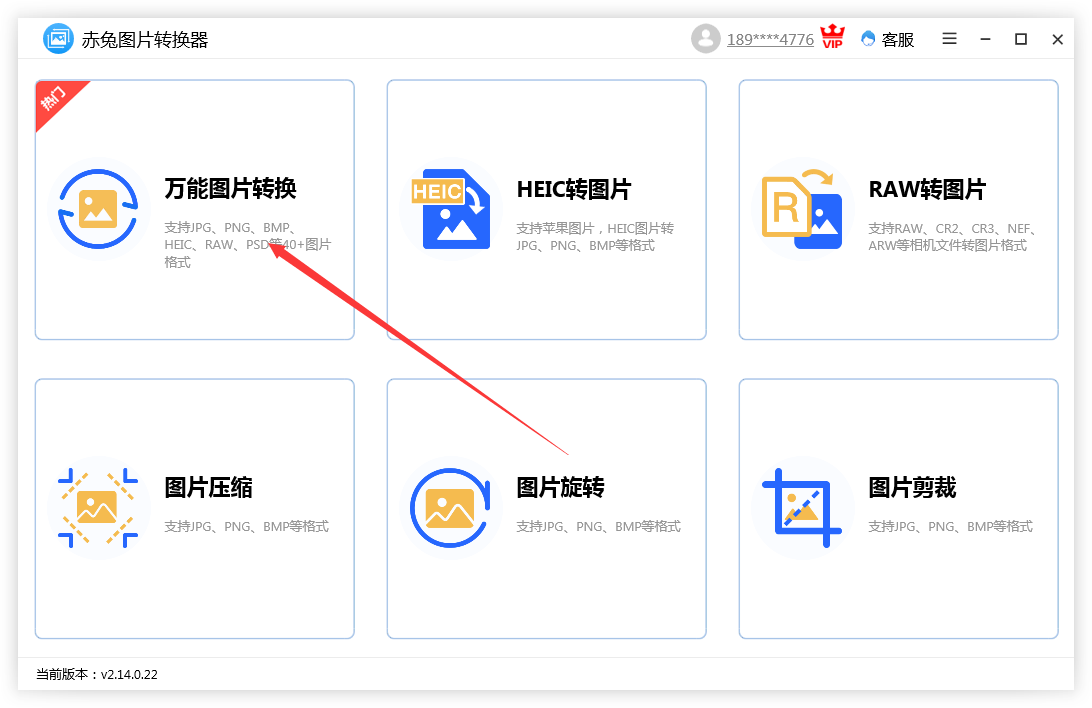Click the HEIC file convert icon

tap(451, 209)
